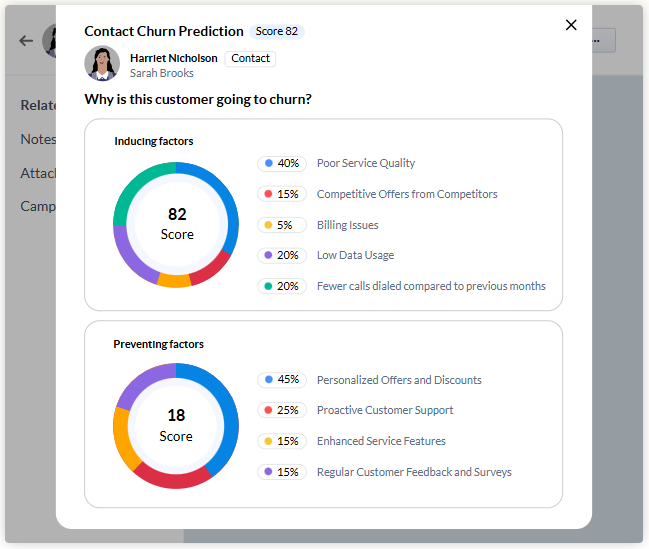Screen dimensions: 649x549
Task: Click Competitive Offers from Competitors label
Action: [x=407, y=194]
